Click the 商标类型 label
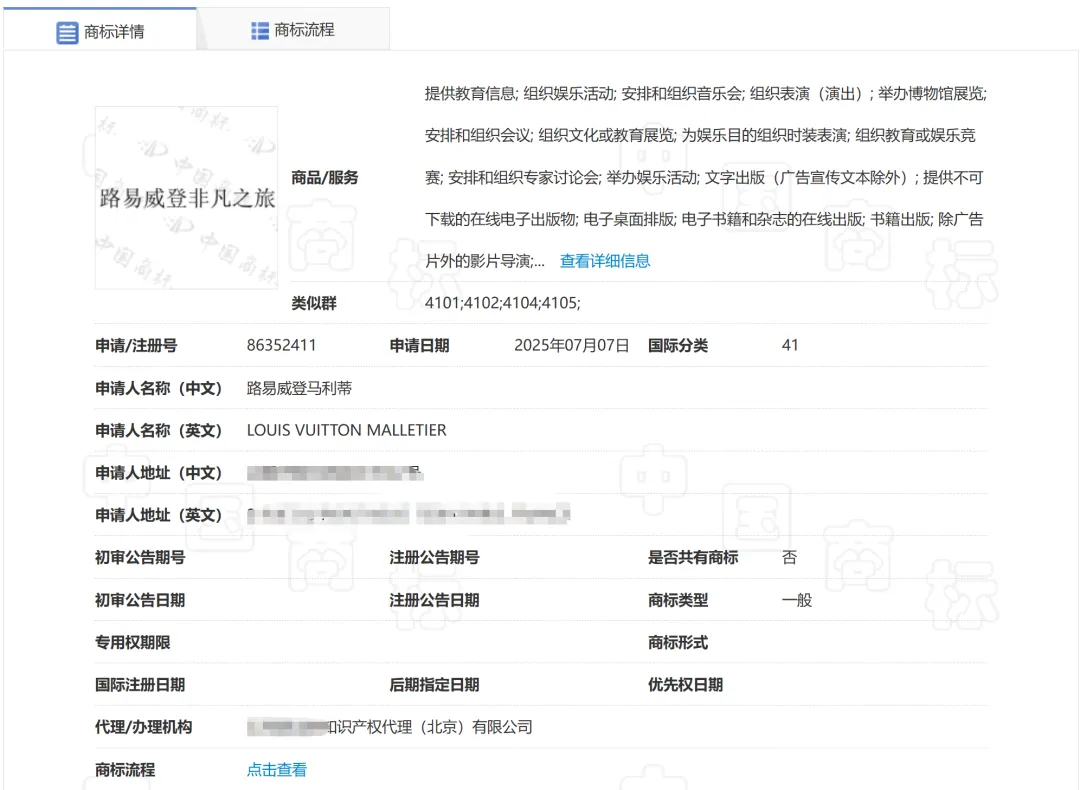The width and height of the screenshot is (1080, 790). pos(678,600)
